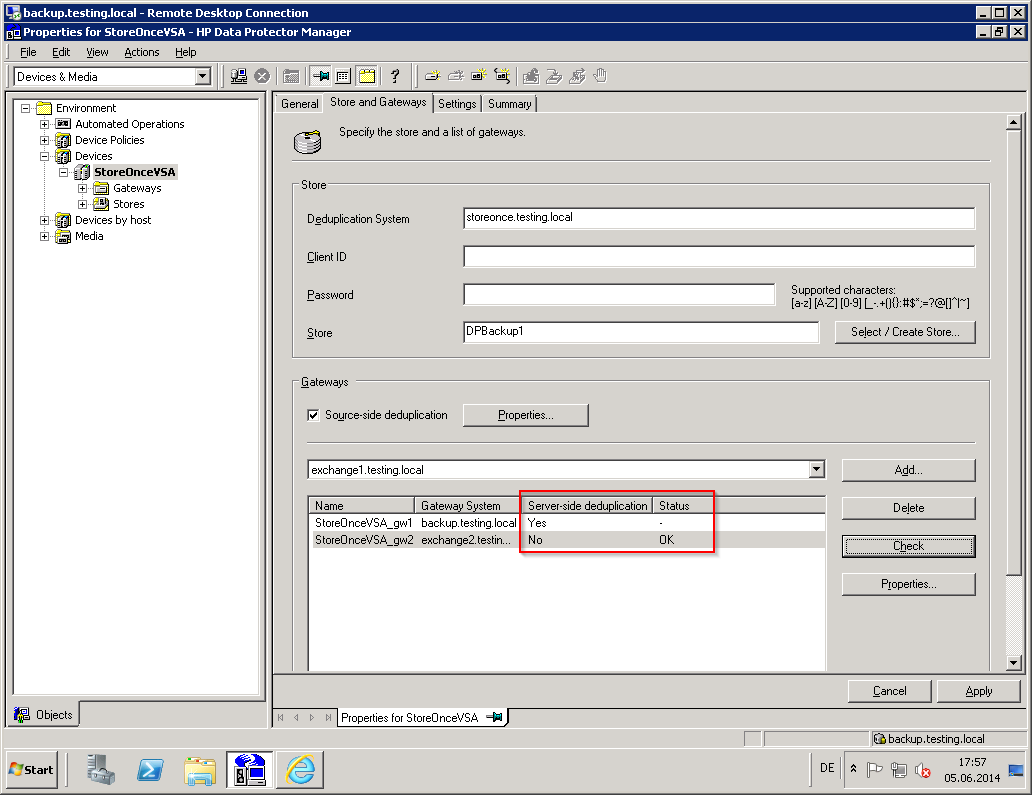
Task: Click the pushpin toolbar icon
Action: (x=321, y=76)
